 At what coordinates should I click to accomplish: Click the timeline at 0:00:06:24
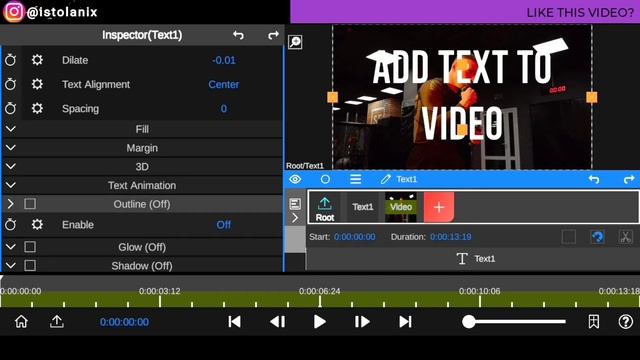320,291
